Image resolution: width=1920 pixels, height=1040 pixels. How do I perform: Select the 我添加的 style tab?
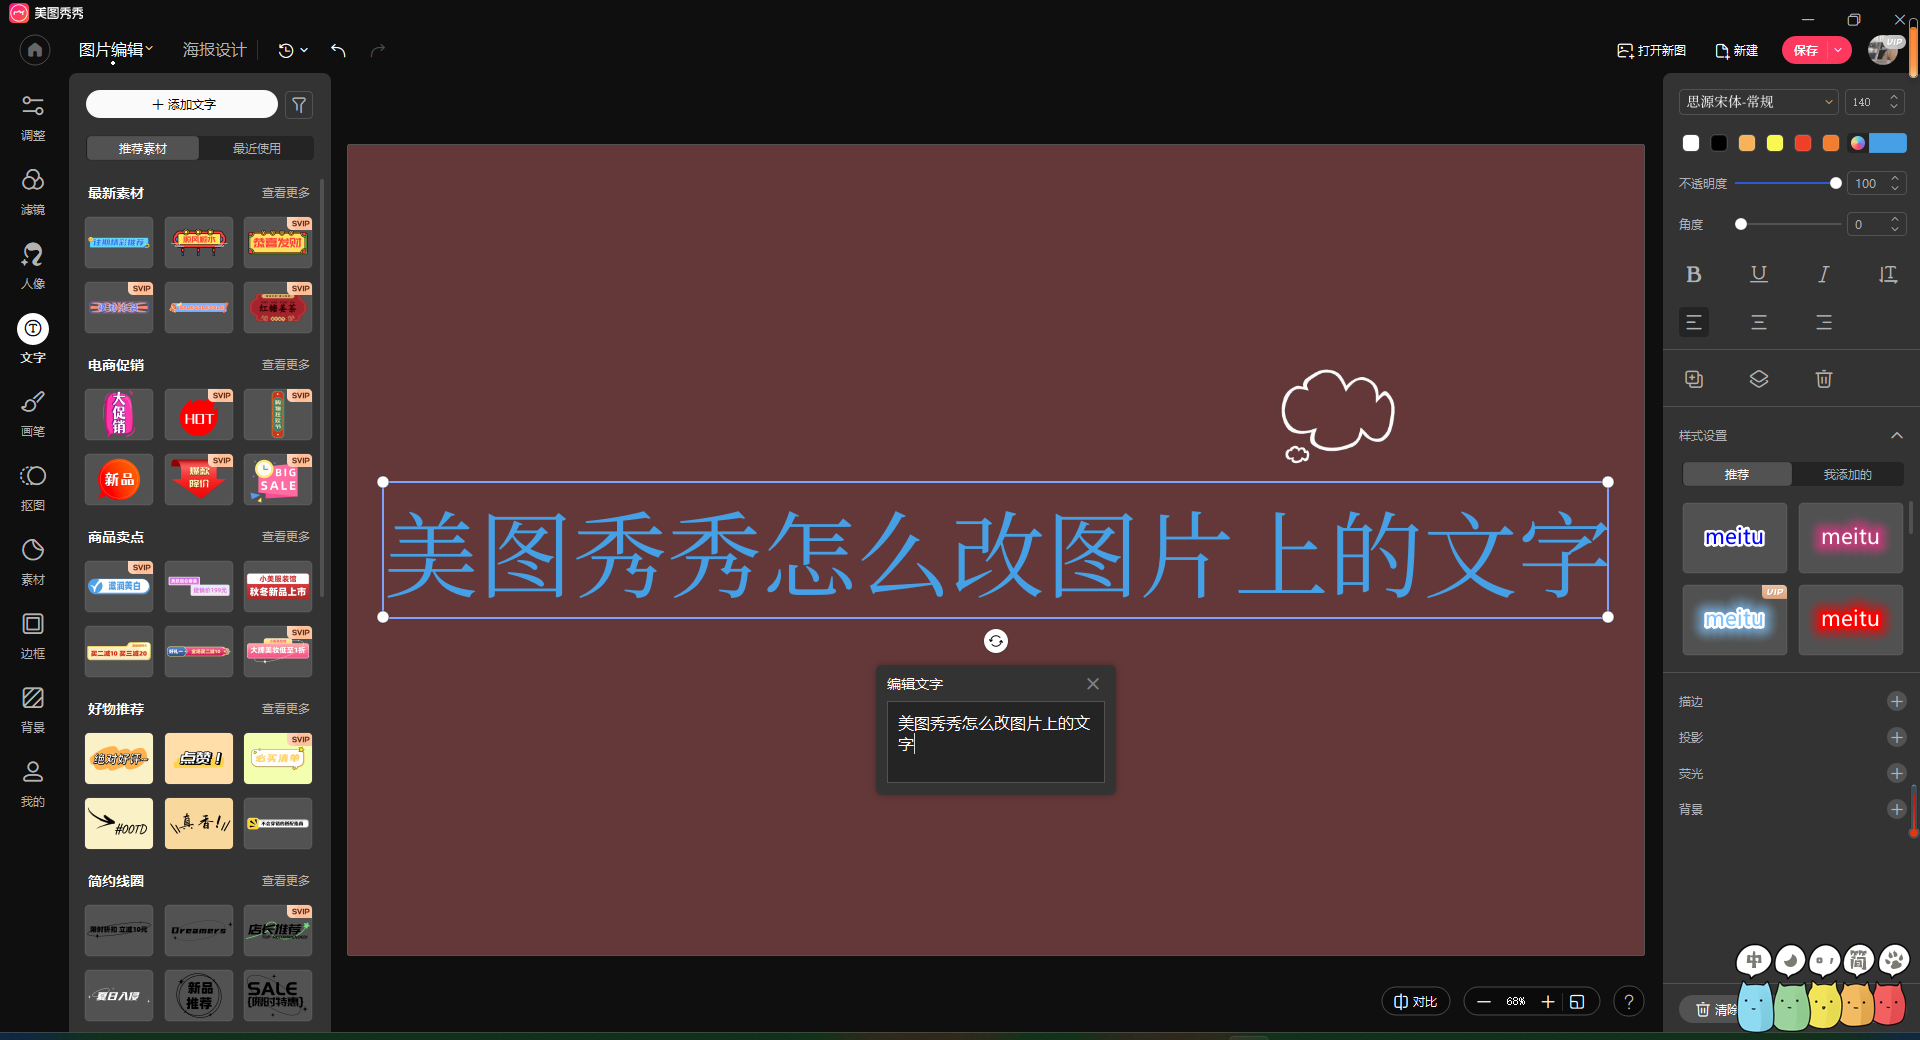coord(1847,474)
